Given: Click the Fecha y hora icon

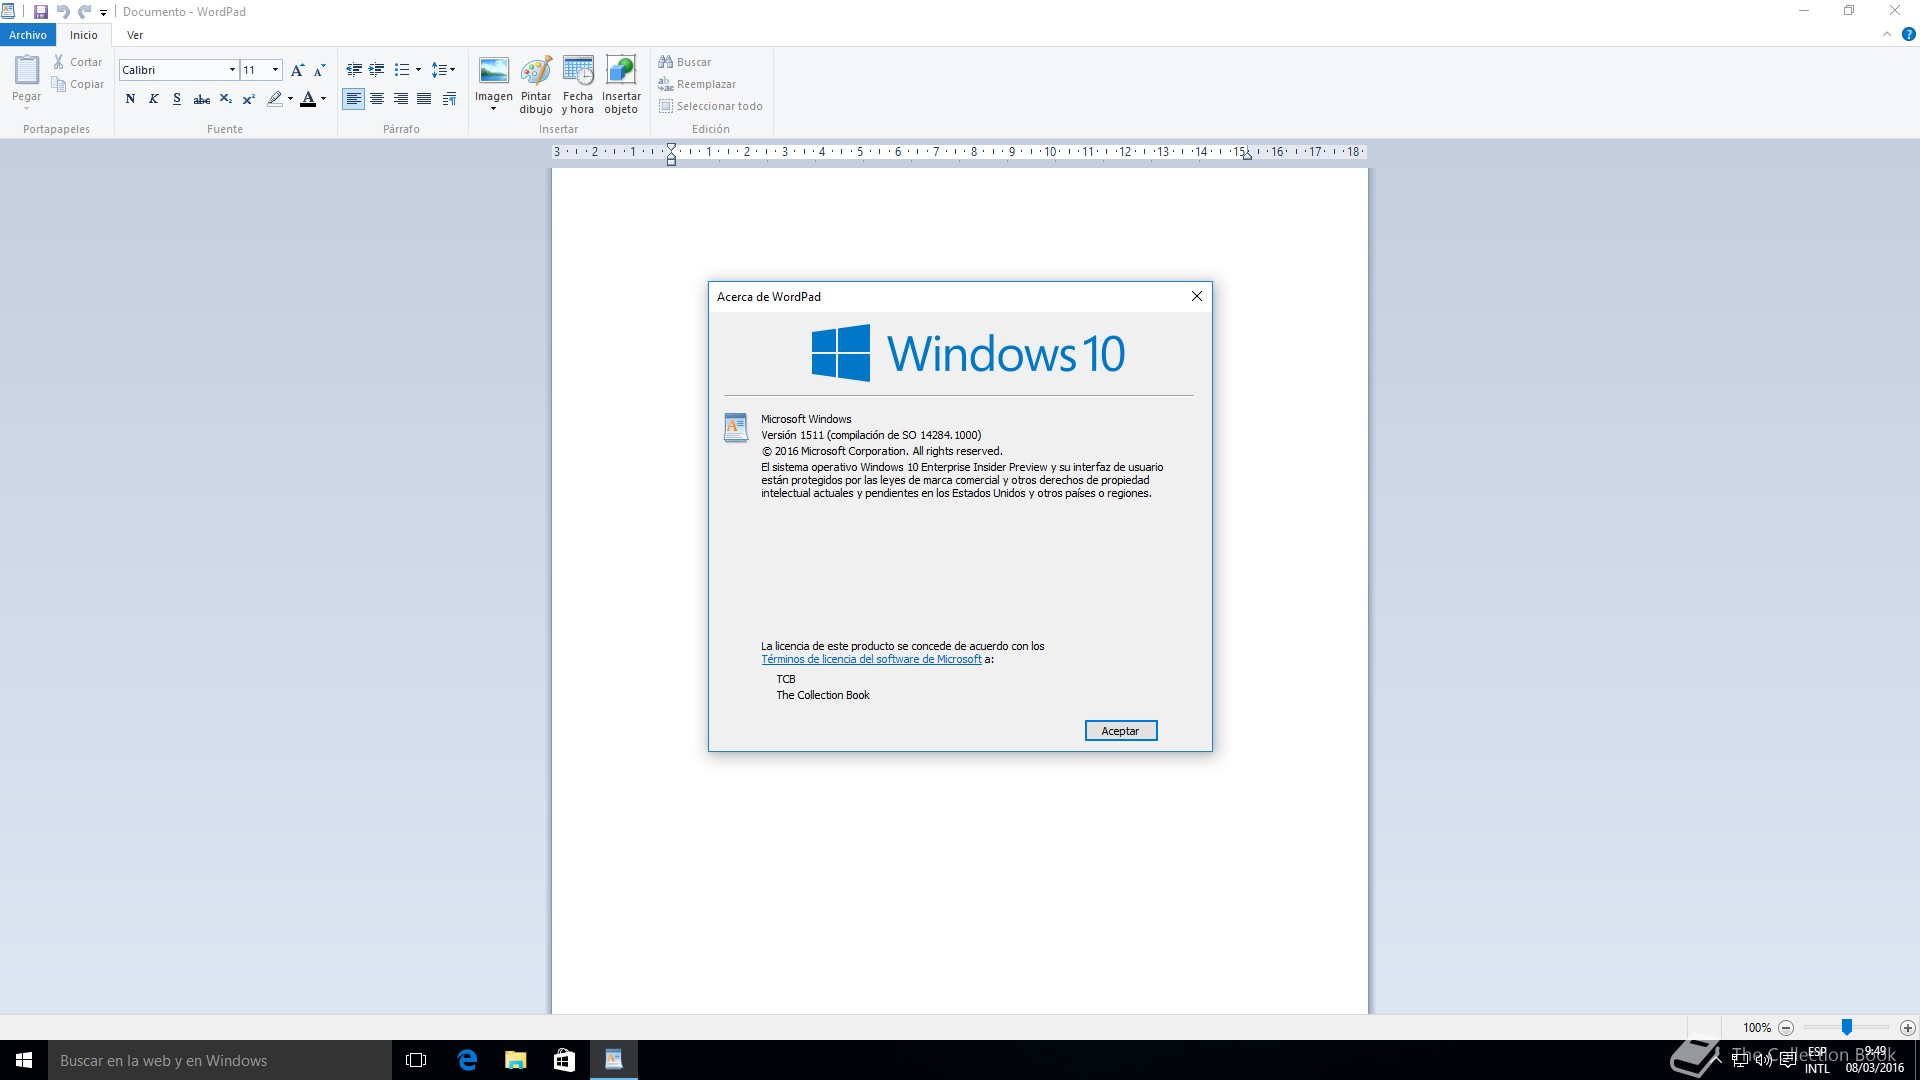Looking at the screenshot, I should coord(578,85).
